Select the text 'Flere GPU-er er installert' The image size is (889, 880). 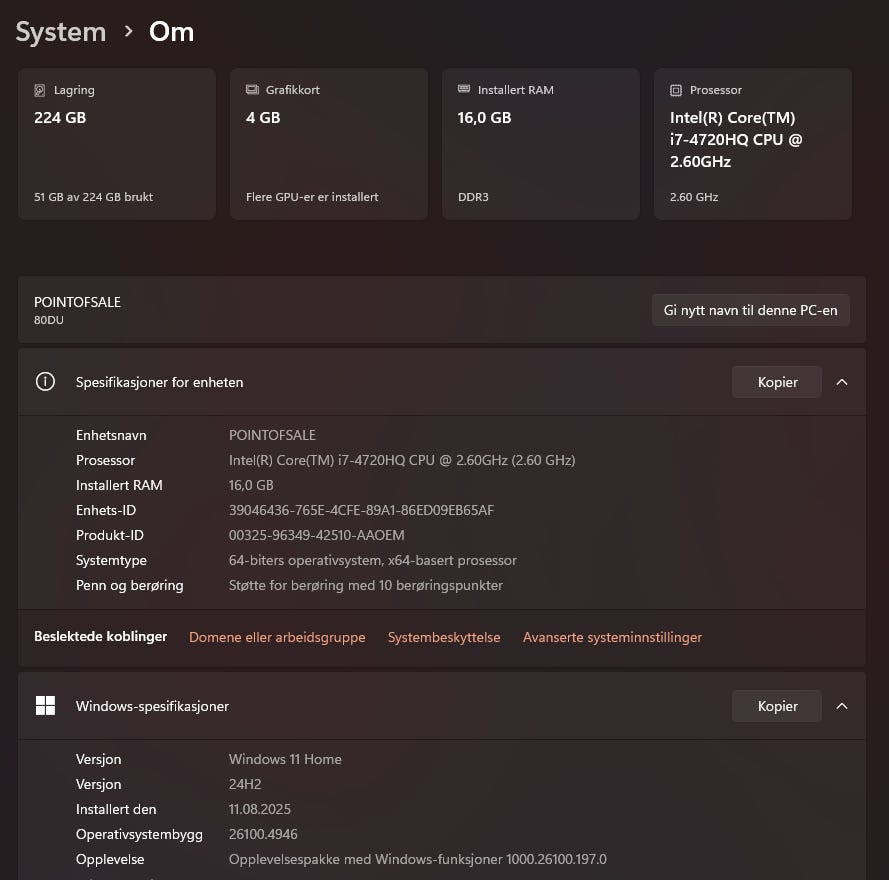[x=312, y=197]
